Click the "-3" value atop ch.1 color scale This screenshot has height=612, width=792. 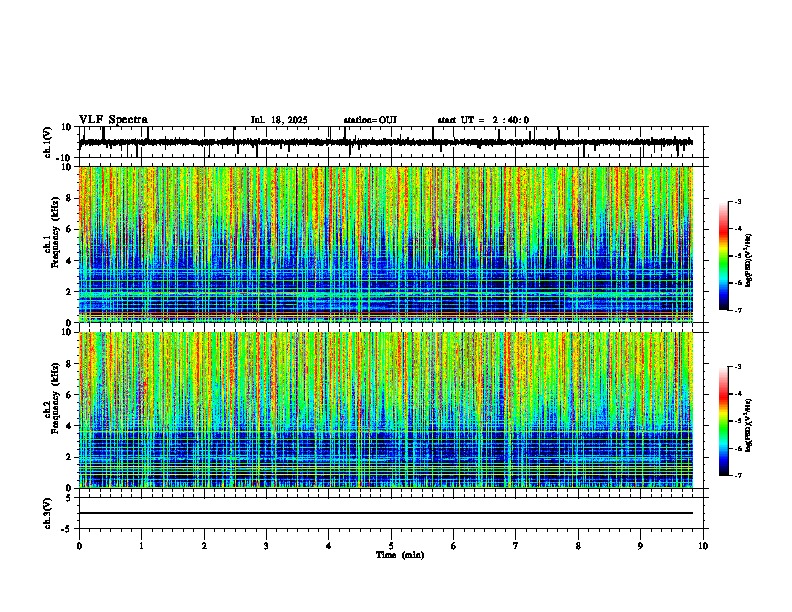pos(737,201)
